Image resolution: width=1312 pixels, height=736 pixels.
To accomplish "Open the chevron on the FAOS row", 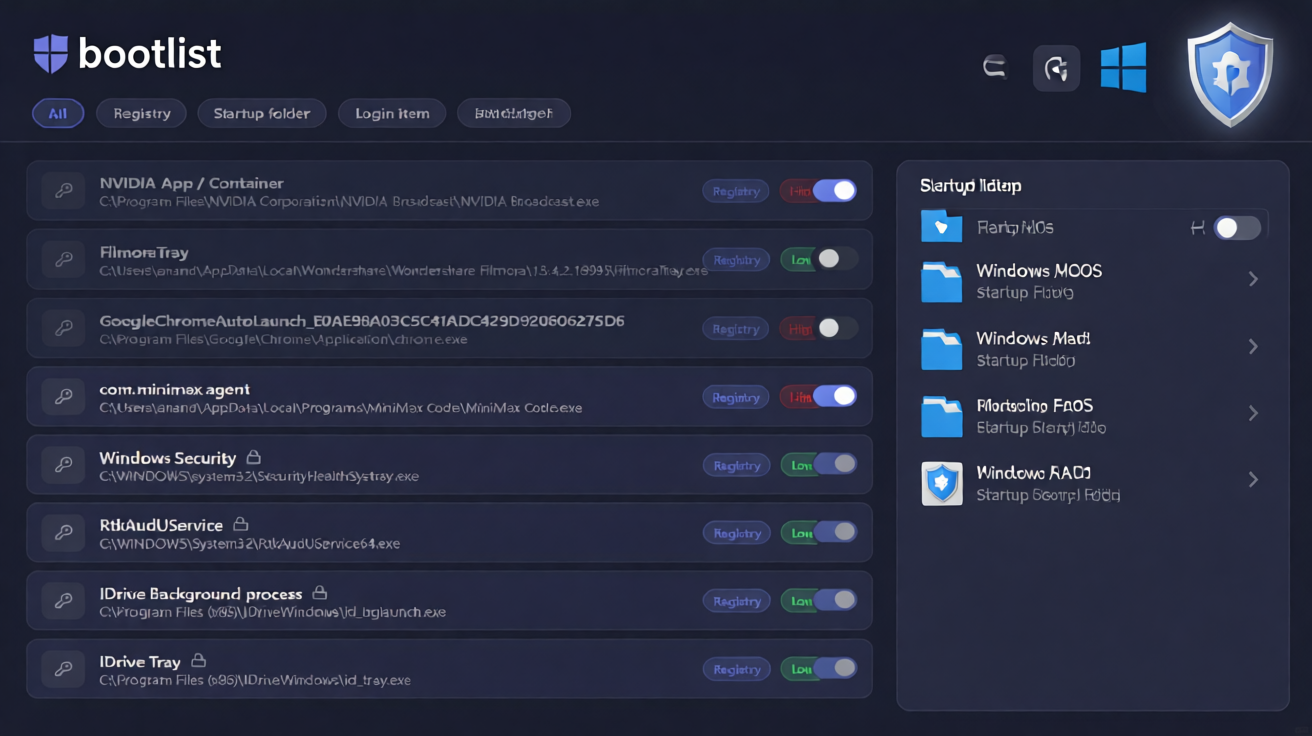I will (1253, 413).
